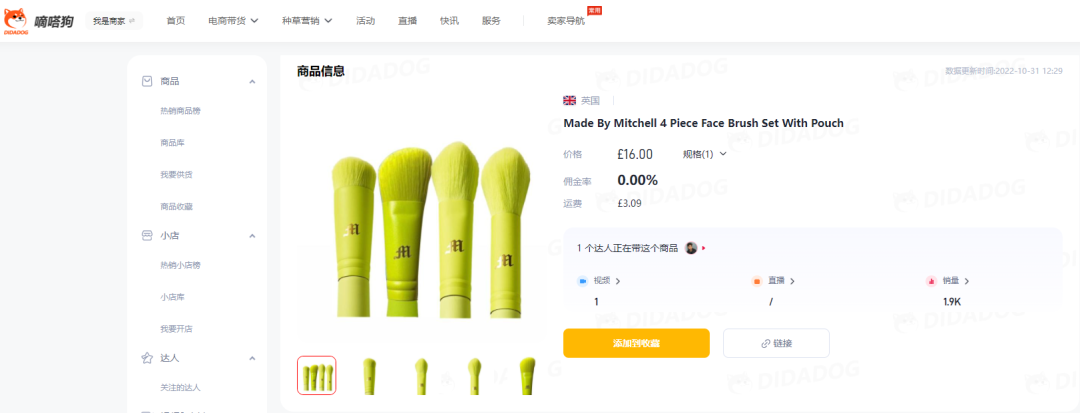Click the blue 视频 video icon
Screen dimensions: 1080x413
click(582, 281)
